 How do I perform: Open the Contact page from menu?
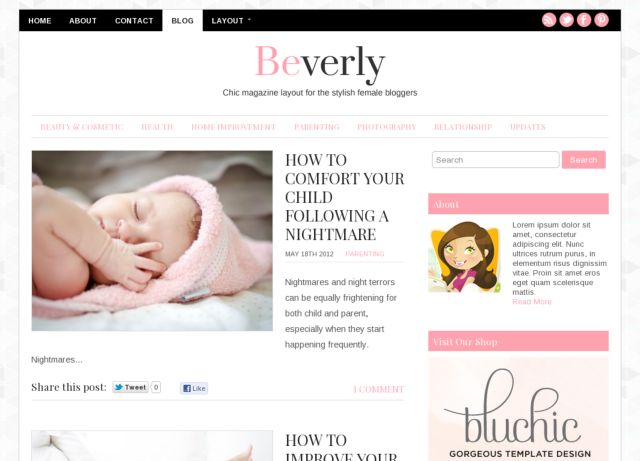click(134, 21)
